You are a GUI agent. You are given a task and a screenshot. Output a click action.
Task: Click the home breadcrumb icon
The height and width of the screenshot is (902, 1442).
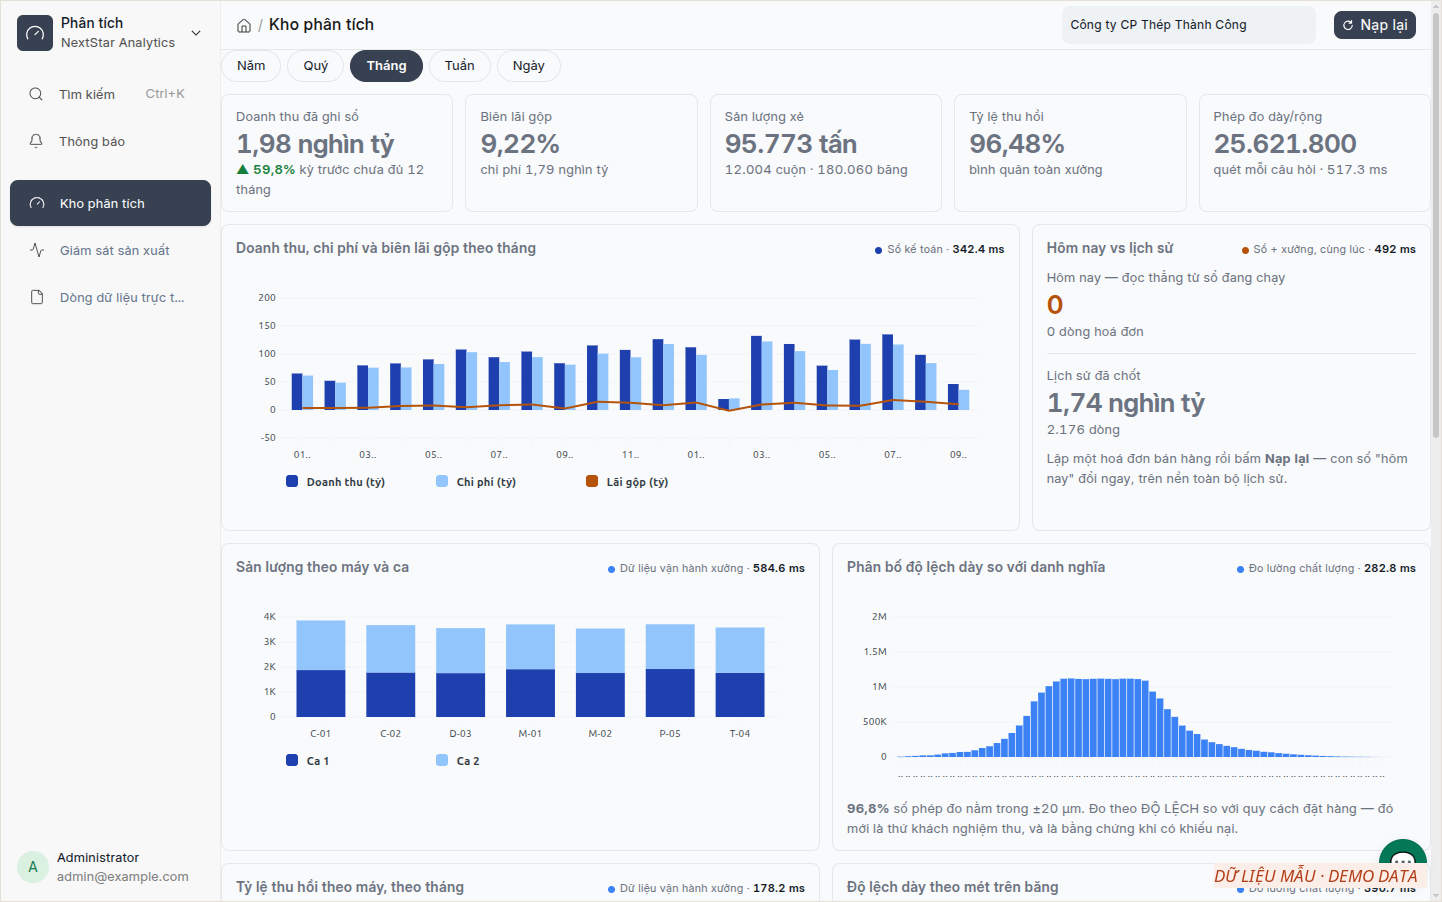(x=244, y=25)
